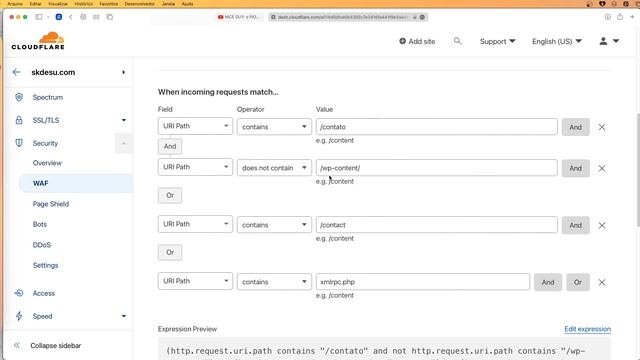Click the Safari tab overview icon
The image size is (640, 360).
(109, 17)
